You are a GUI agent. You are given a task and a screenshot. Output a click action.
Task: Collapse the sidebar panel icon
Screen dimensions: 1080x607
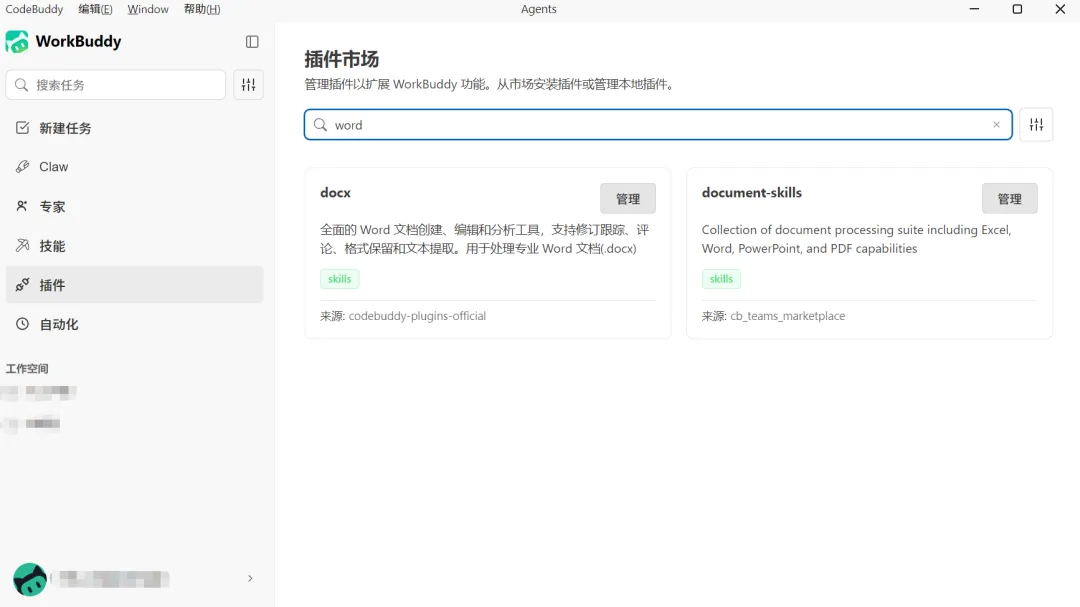[x=252, y=41]
